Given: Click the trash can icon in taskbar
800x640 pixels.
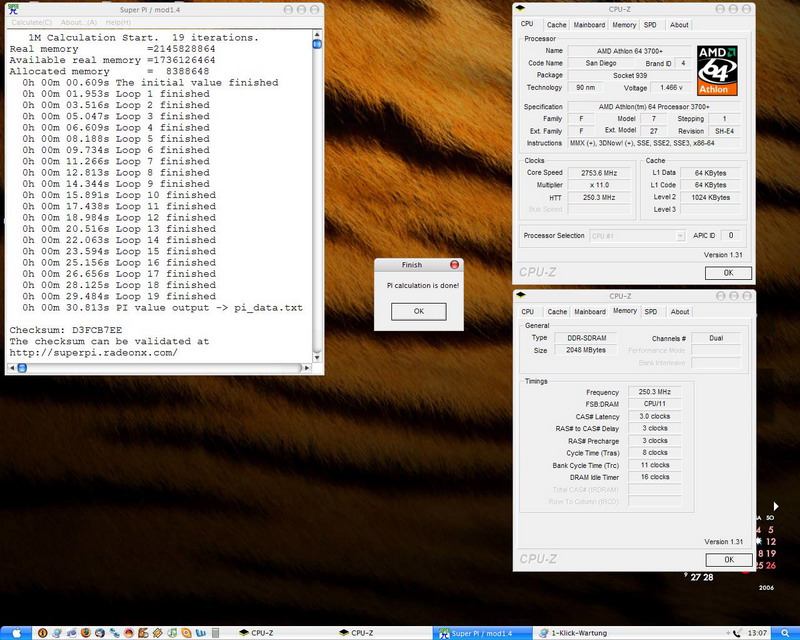Looking at the screenshot, I should (x=215, y=633).
